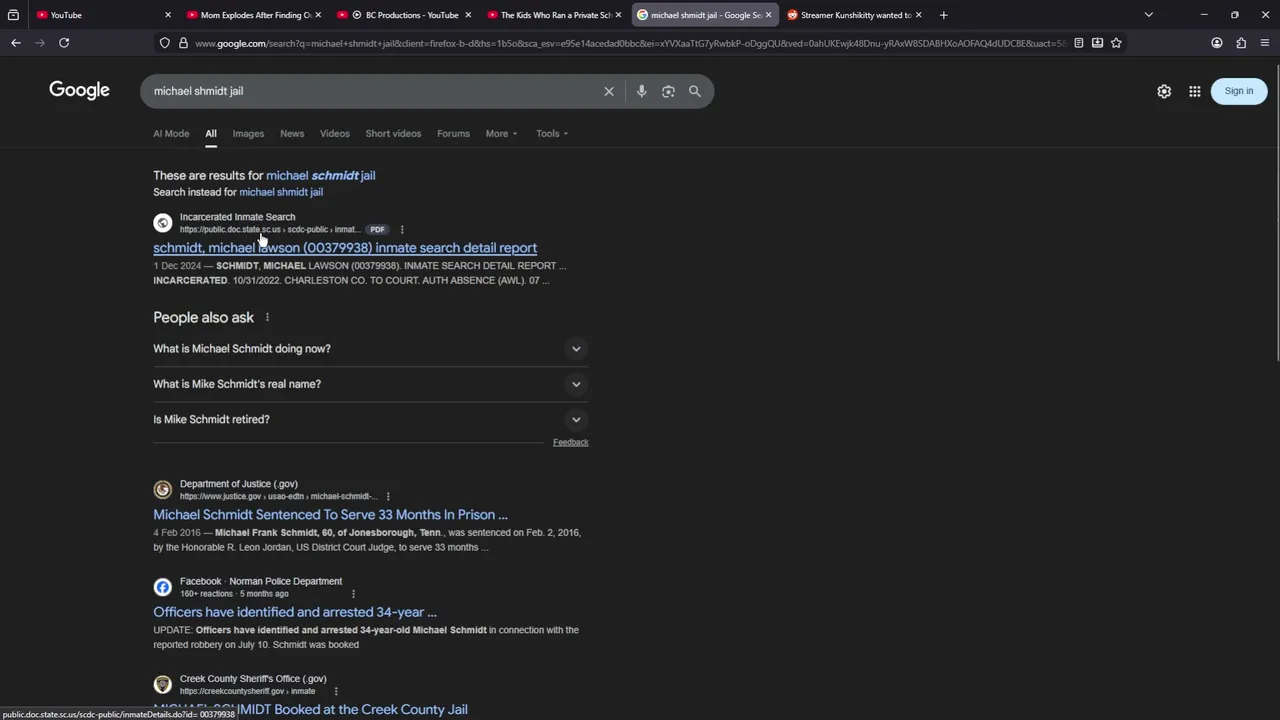Expand 'Is Mike Schmidt retired?' question
Viewport: 1280px width, 720px height.
click(x=370, y=419)
